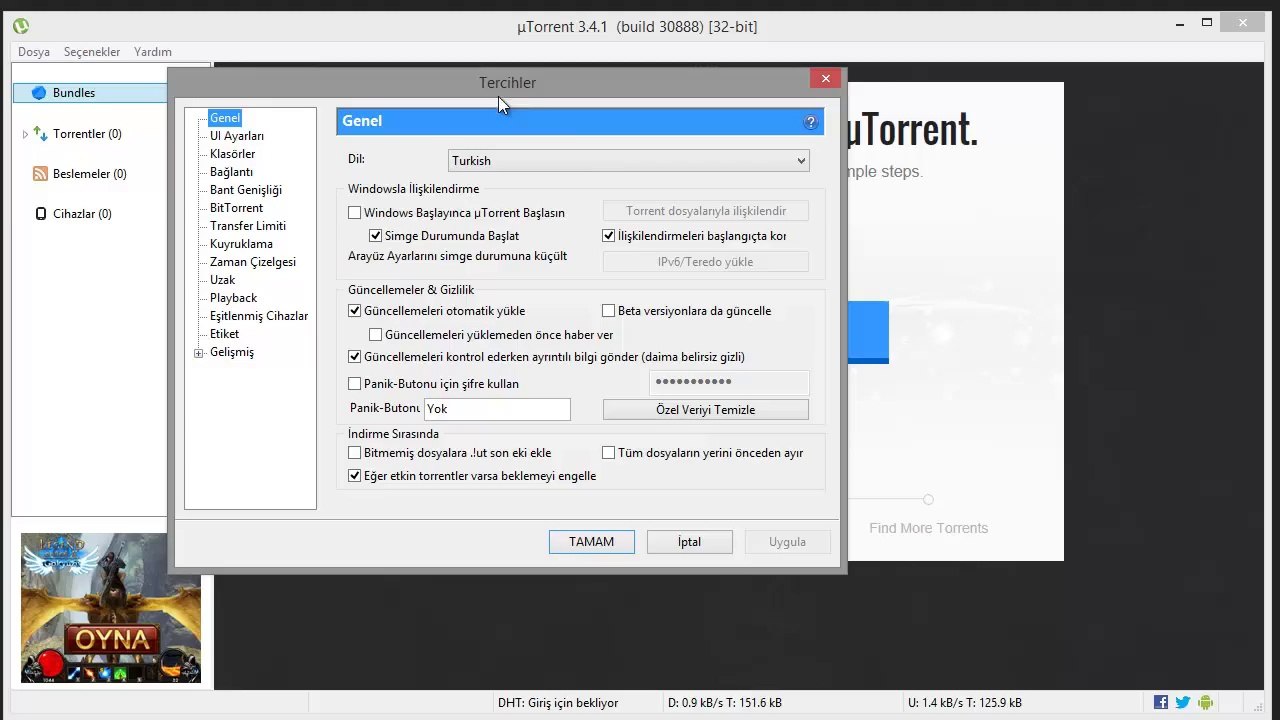
Task: Enable Panik-Butonu için şifre kullan
Action: click(x=354, y=384)
